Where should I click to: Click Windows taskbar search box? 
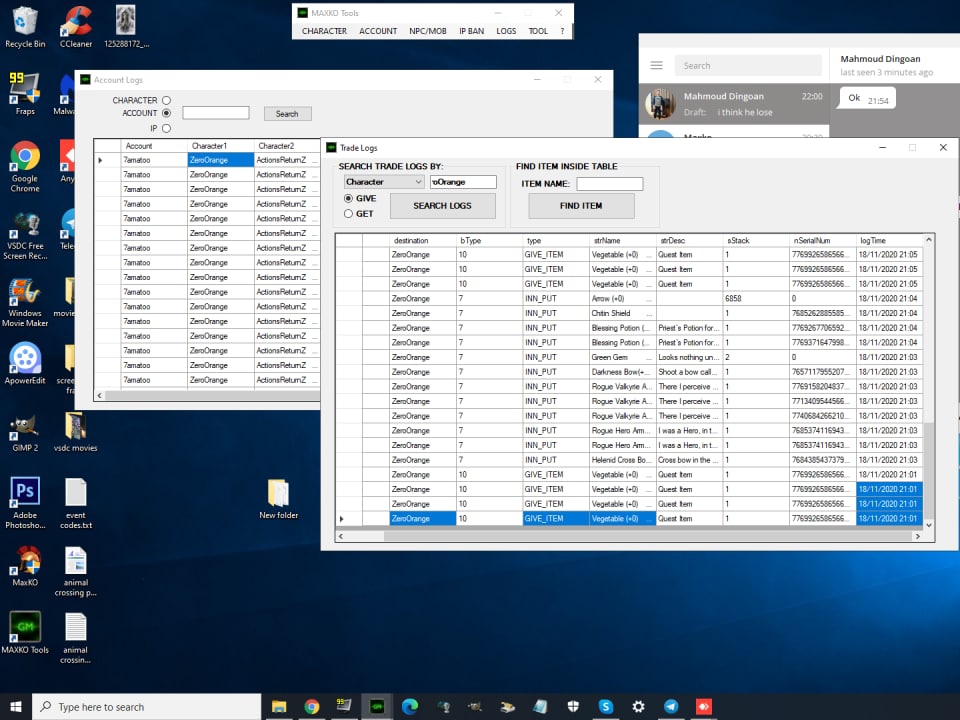click(146, 707)
